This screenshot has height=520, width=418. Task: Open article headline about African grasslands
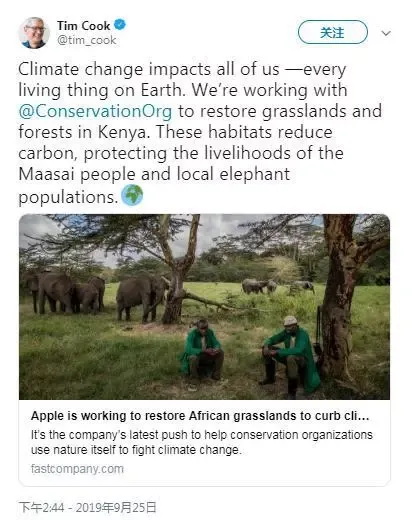point(200,416)
